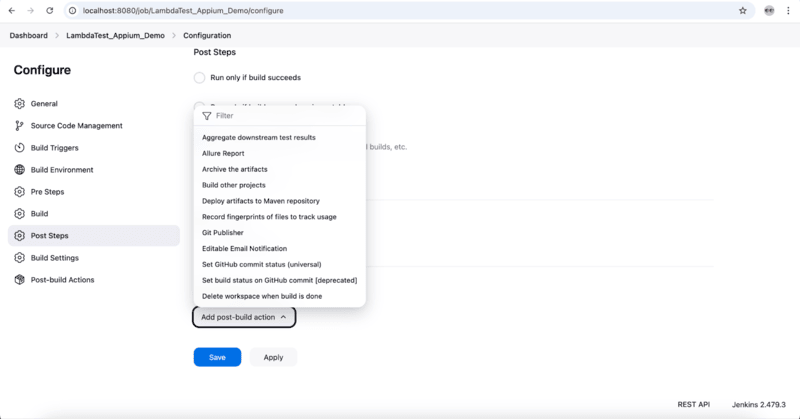Click the Source Code Management branch icon
The image size is (800, 419).
click(x=19, y=126)
